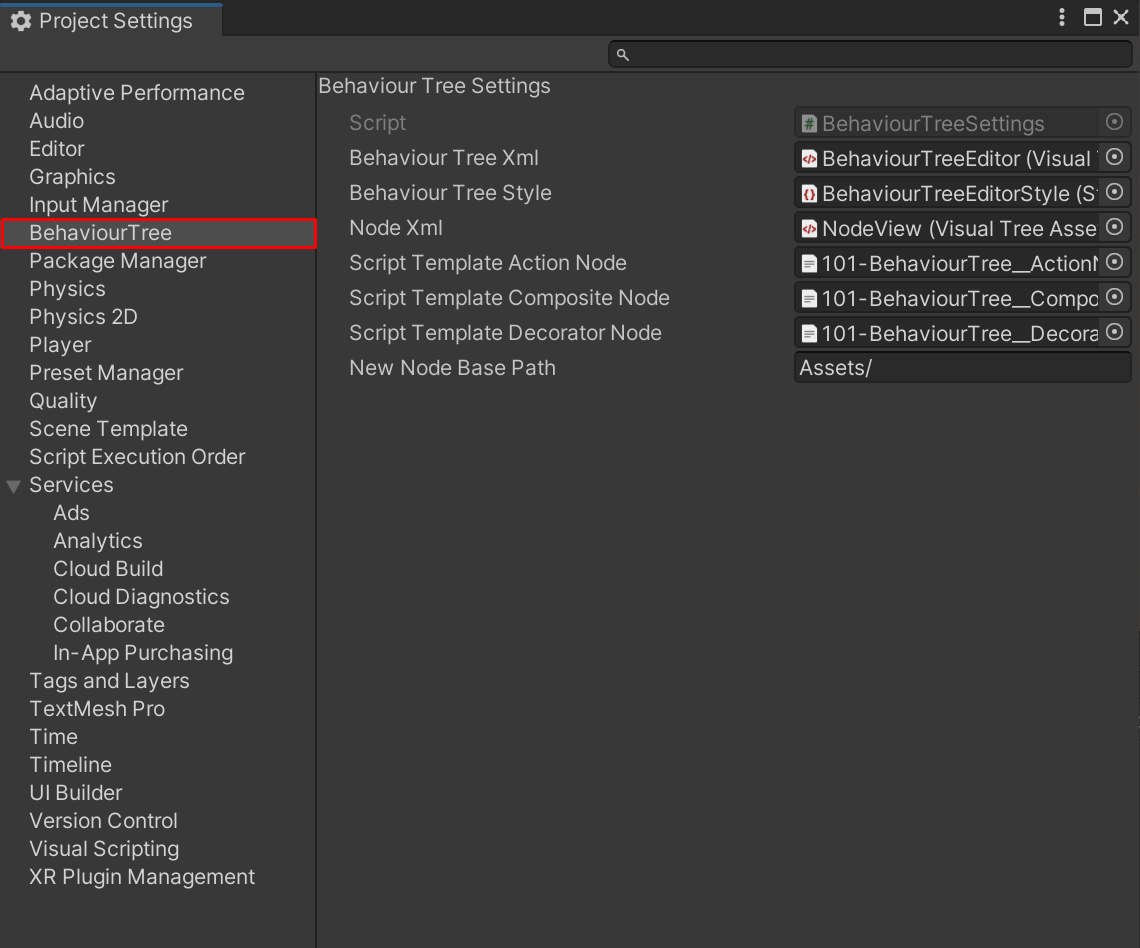Open Tags and Layers settings
This screenshot has width=1140, height=948.
[x=109, y=680]
